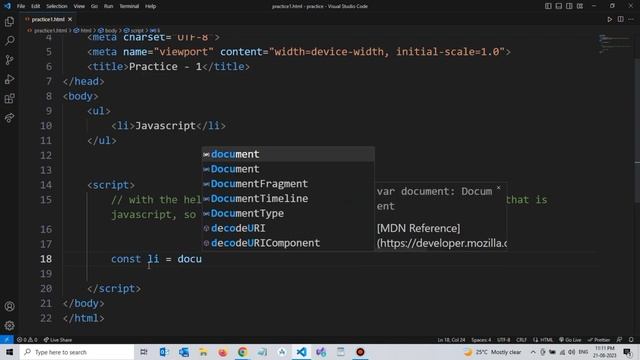Open Manage gear settings menu
Viewport: 640px width, 360px height.
point(9,325)
